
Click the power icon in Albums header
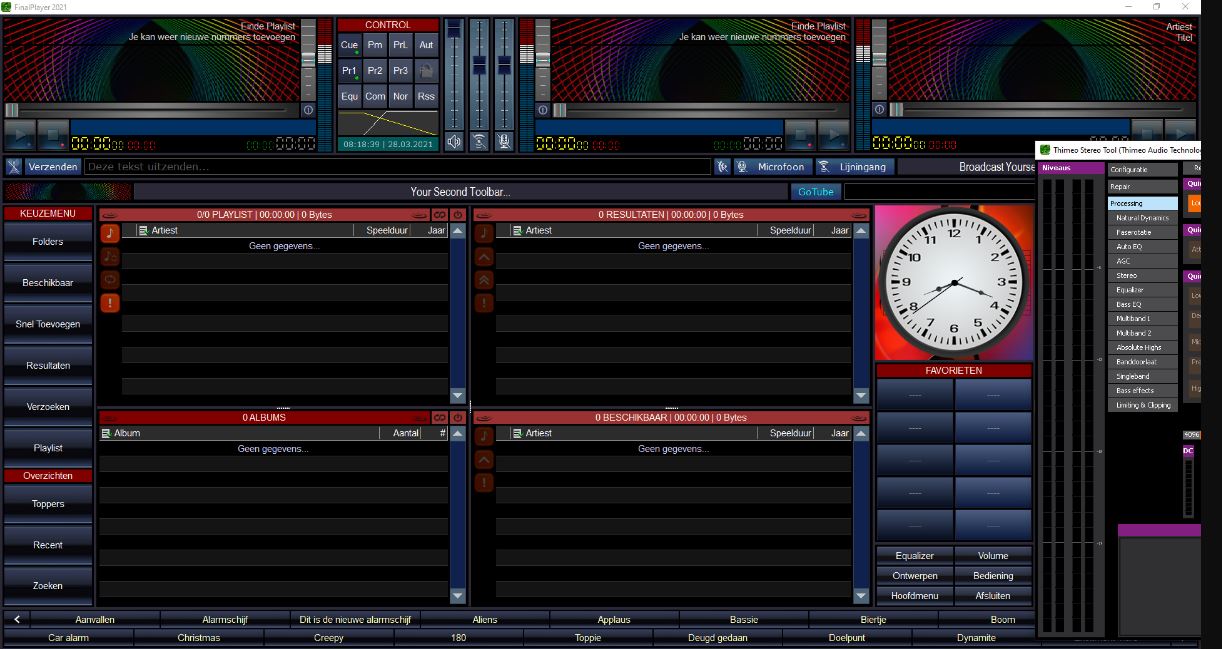point(458,418)
